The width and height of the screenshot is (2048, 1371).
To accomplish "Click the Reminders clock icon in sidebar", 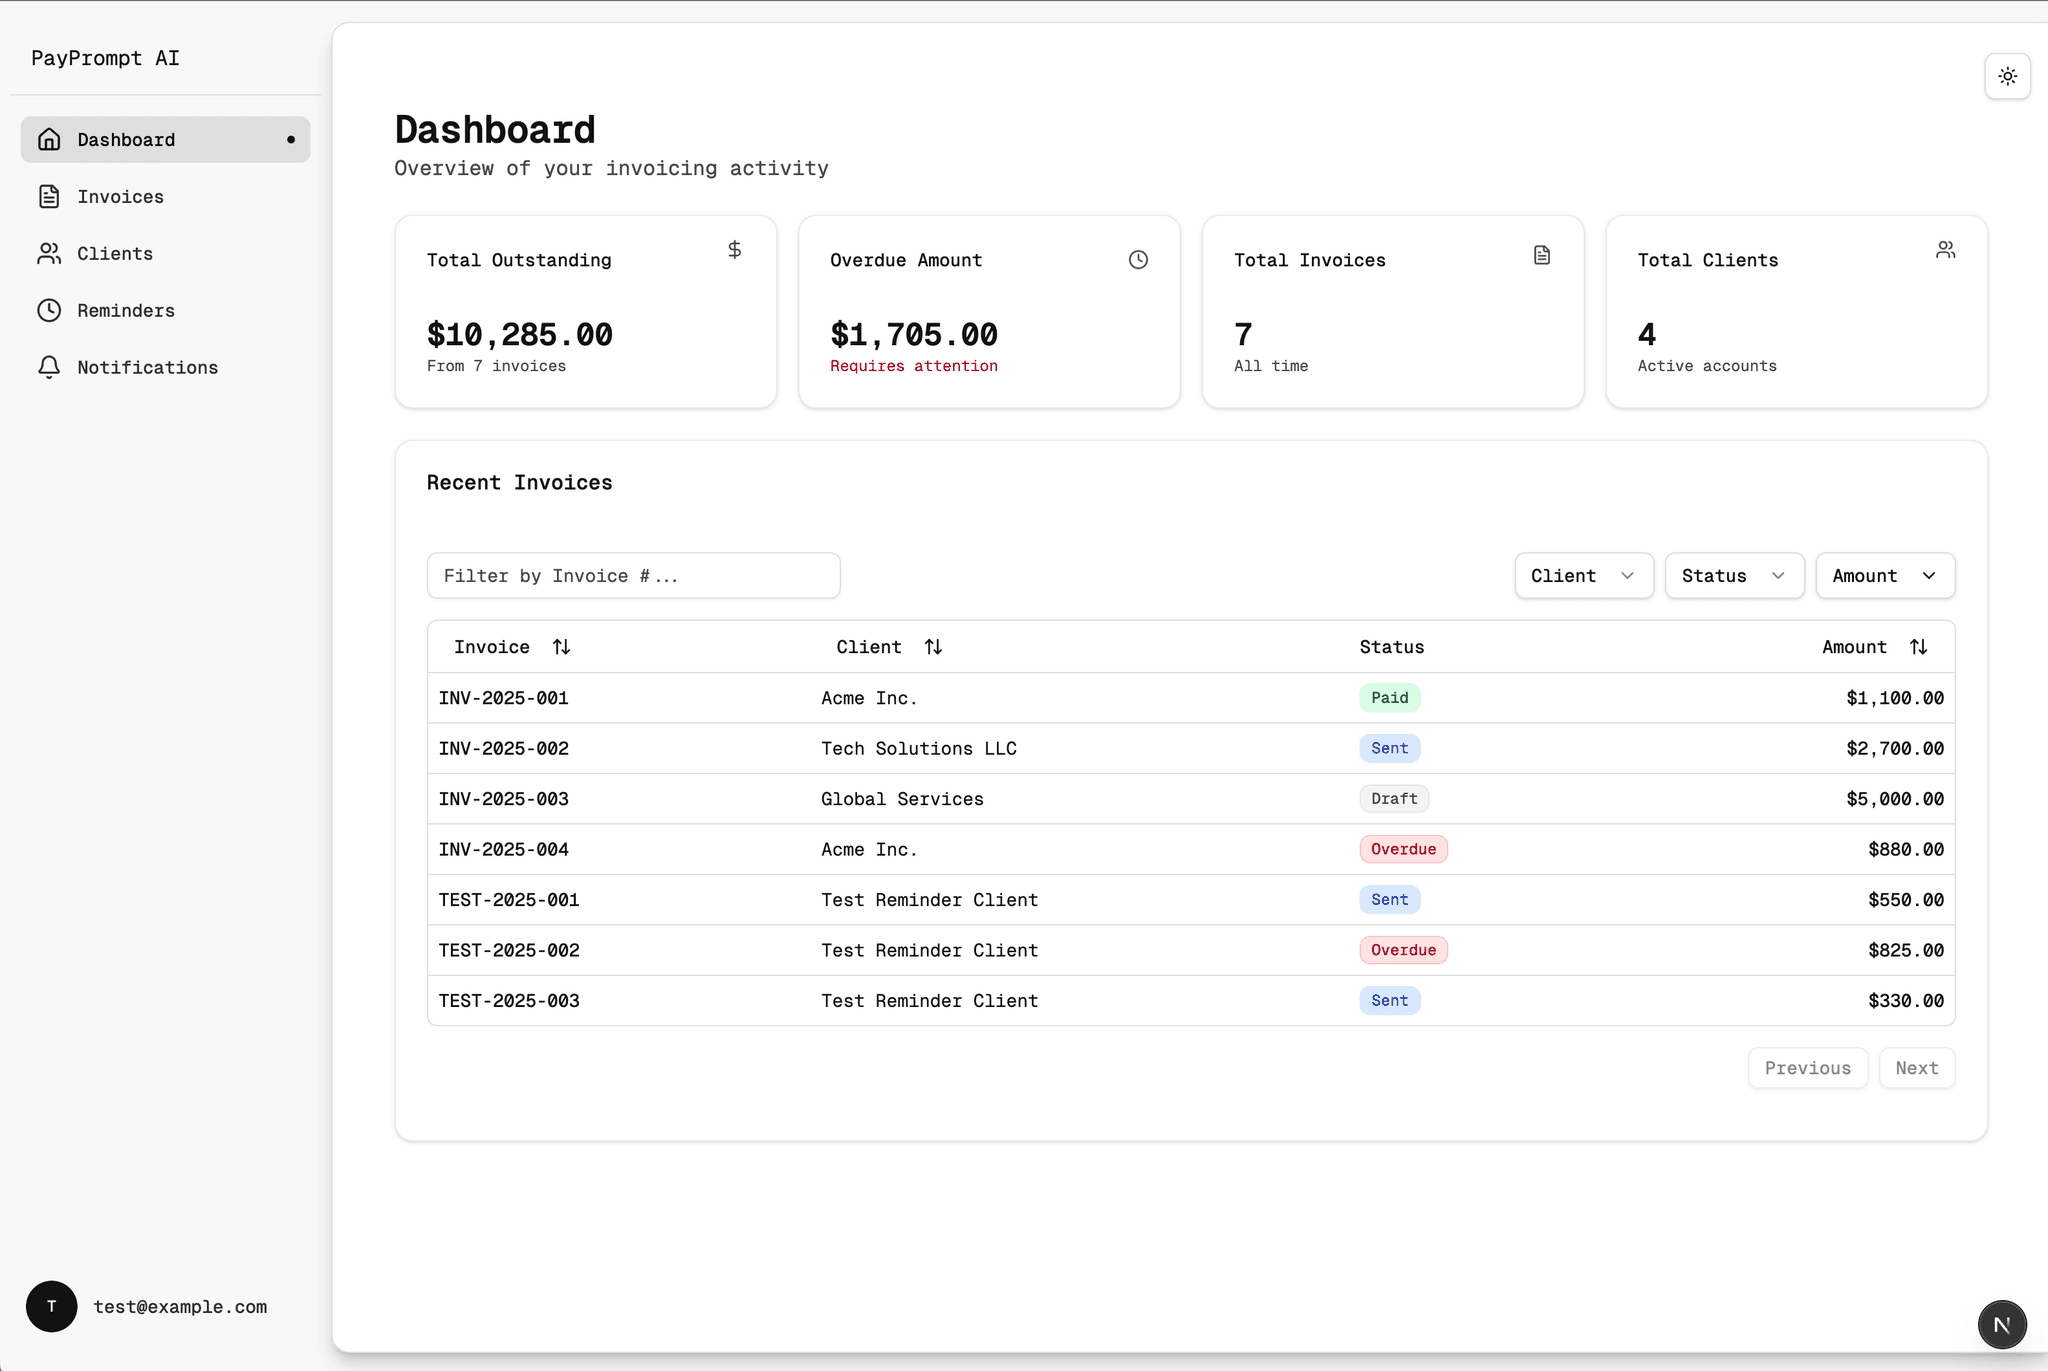I will (49, 311).
